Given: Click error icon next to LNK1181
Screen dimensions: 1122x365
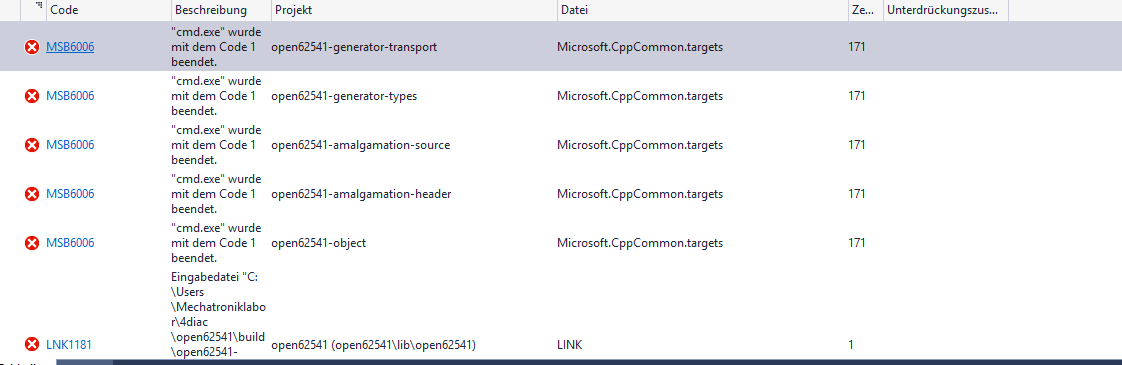Looking at the screenshot, I should pyautogui.click(x=31, y=345).
